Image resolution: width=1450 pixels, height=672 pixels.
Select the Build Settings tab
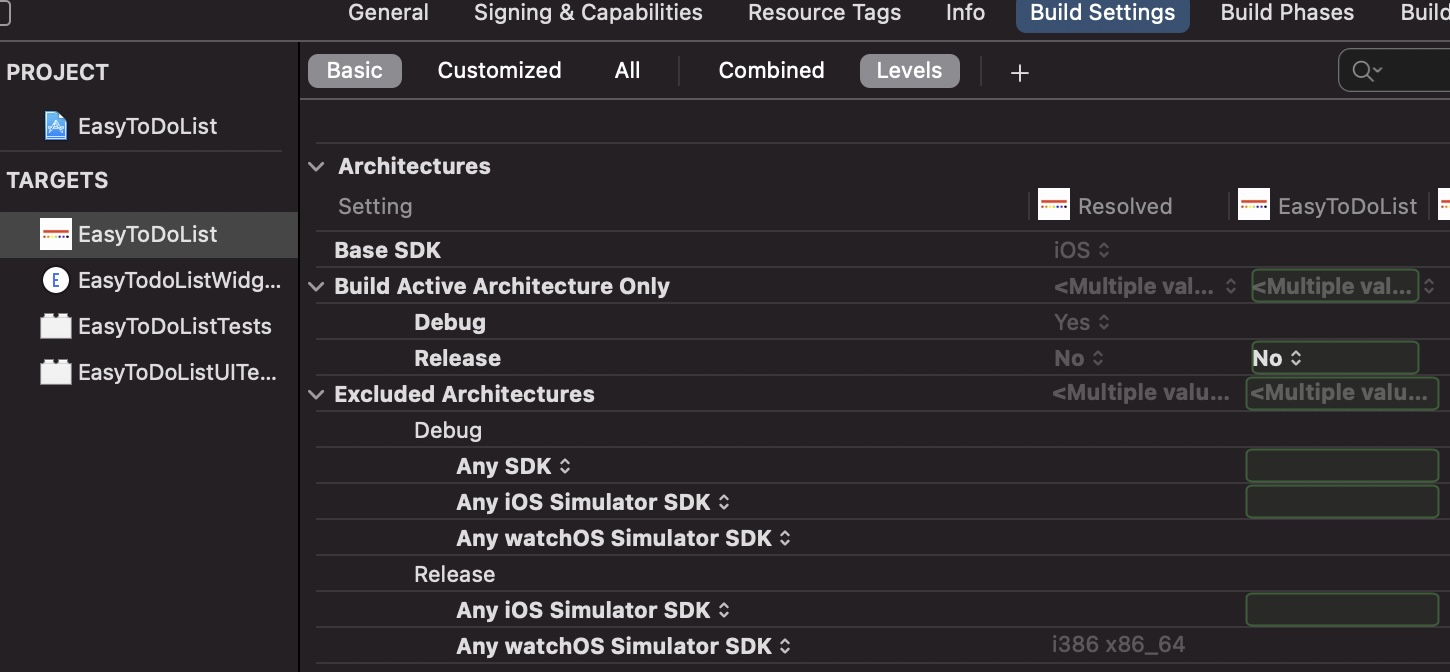[1103, 13]
